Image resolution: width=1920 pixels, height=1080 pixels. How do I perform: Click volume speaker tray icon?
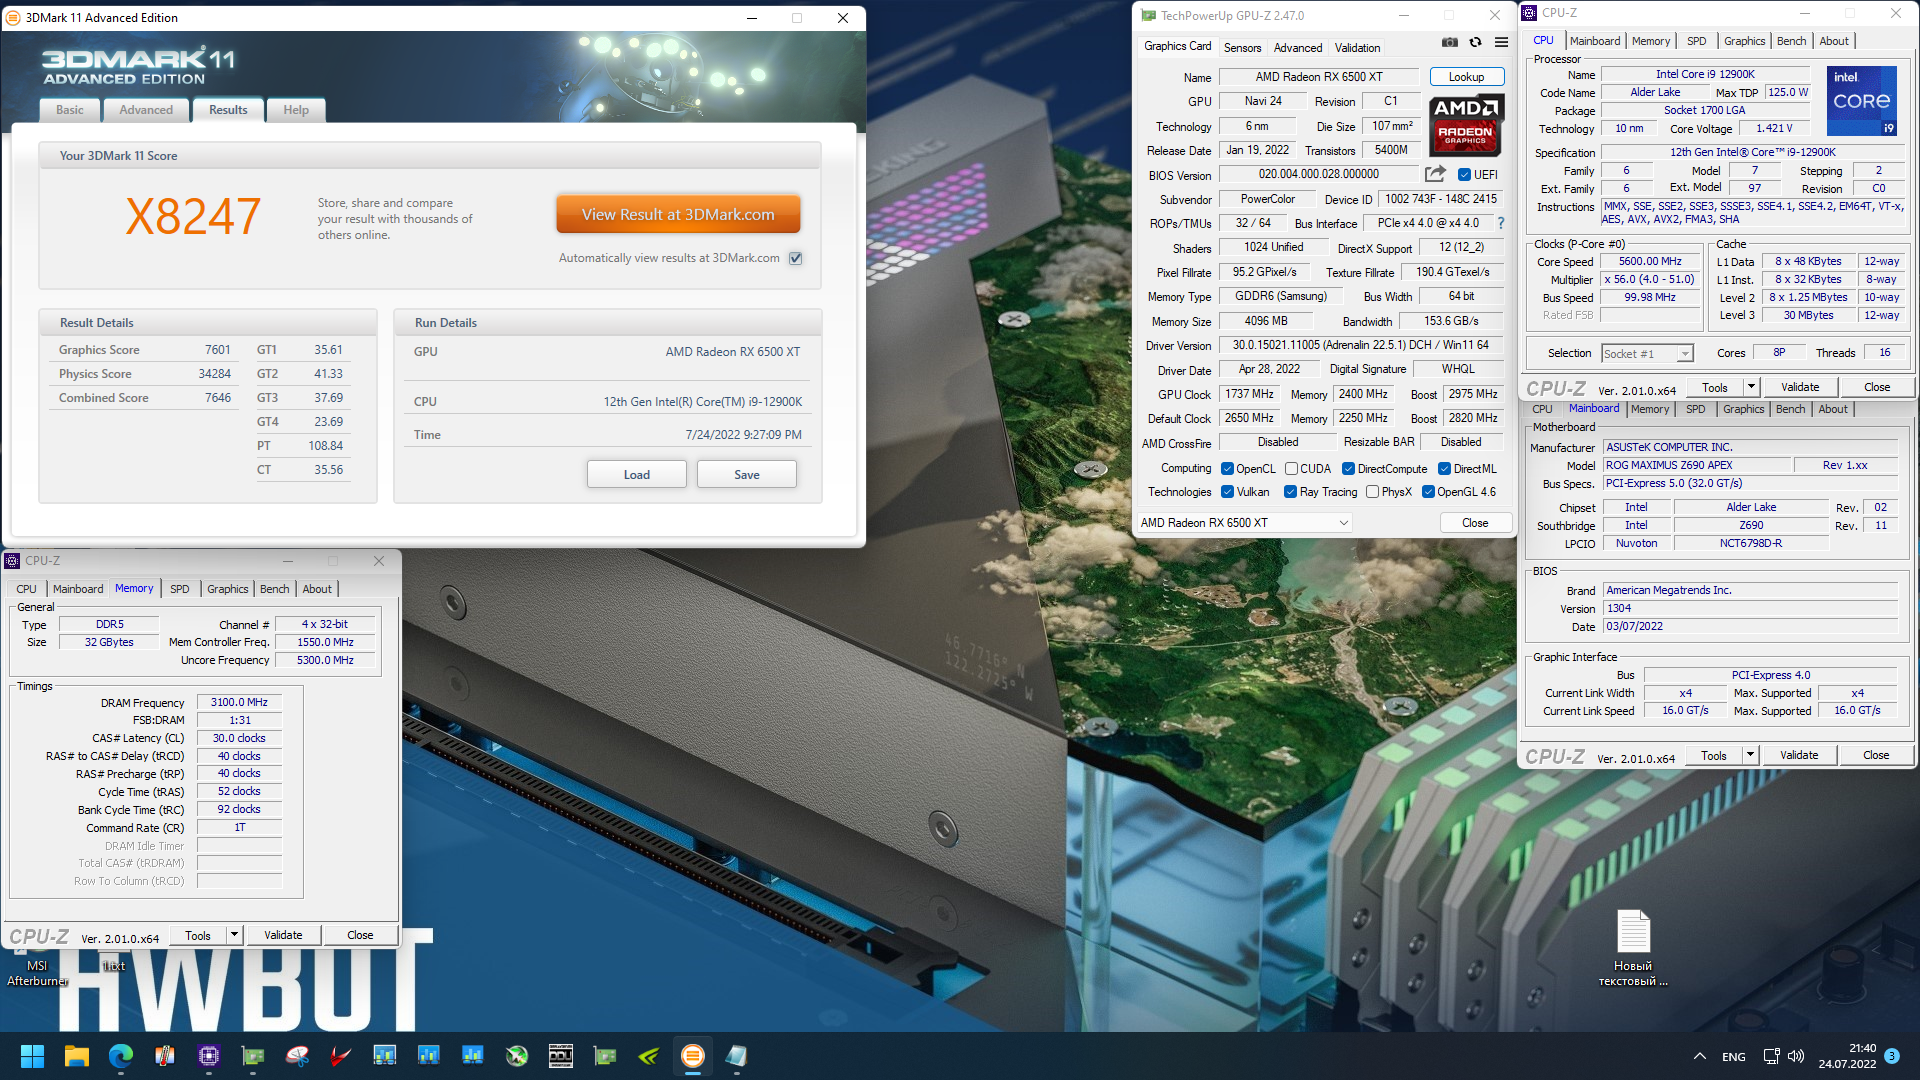pos(1796,1056)
